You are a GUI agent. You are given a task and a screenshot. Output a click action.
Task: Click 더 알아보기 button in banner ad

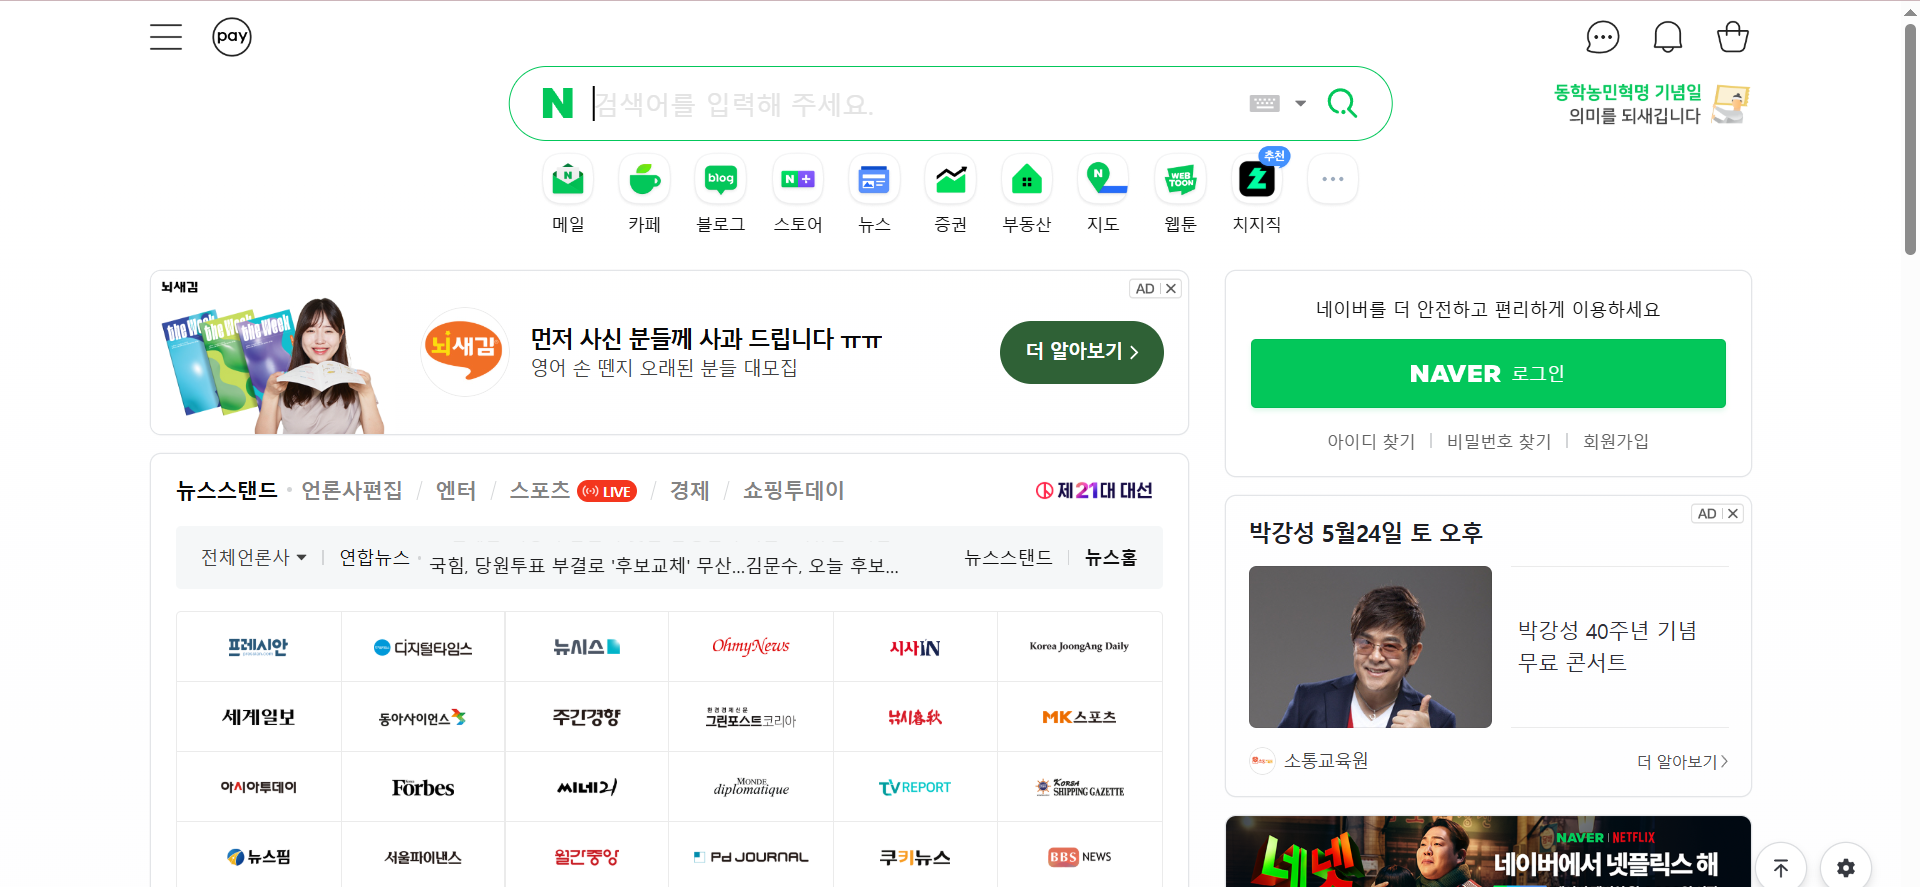[x=1082, y=352]
